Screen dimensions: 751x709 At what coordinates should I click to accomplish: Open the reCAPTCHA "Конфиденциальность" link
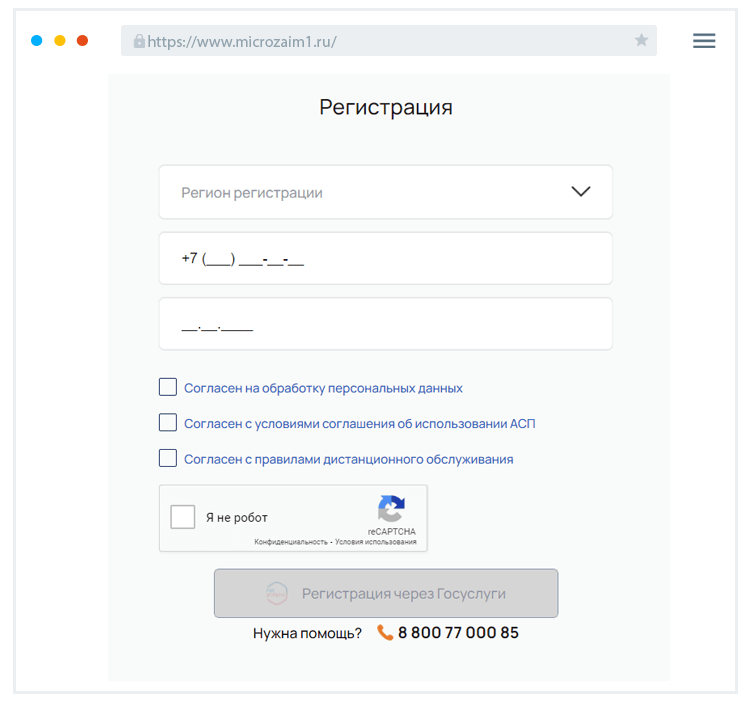point(291,542)
